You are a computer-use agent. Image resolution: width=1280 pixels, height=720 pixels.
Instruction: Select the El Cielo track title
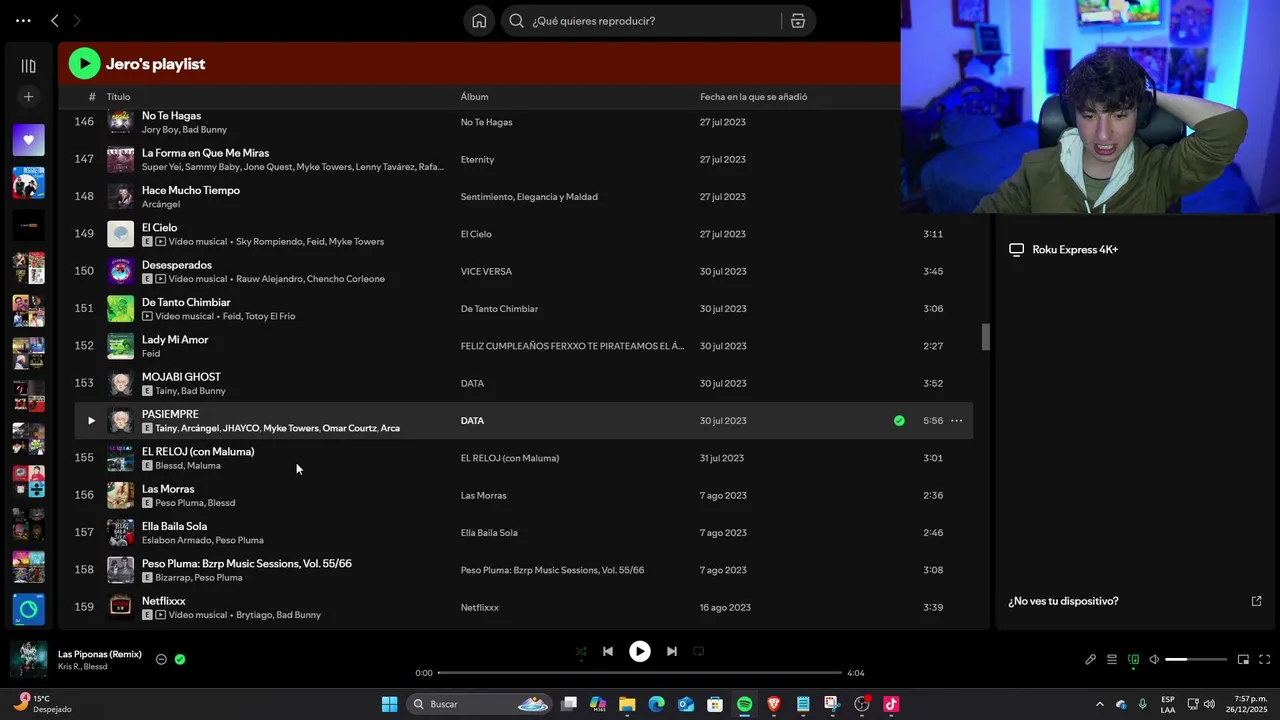pyautogui.click(x=159, y=228)
